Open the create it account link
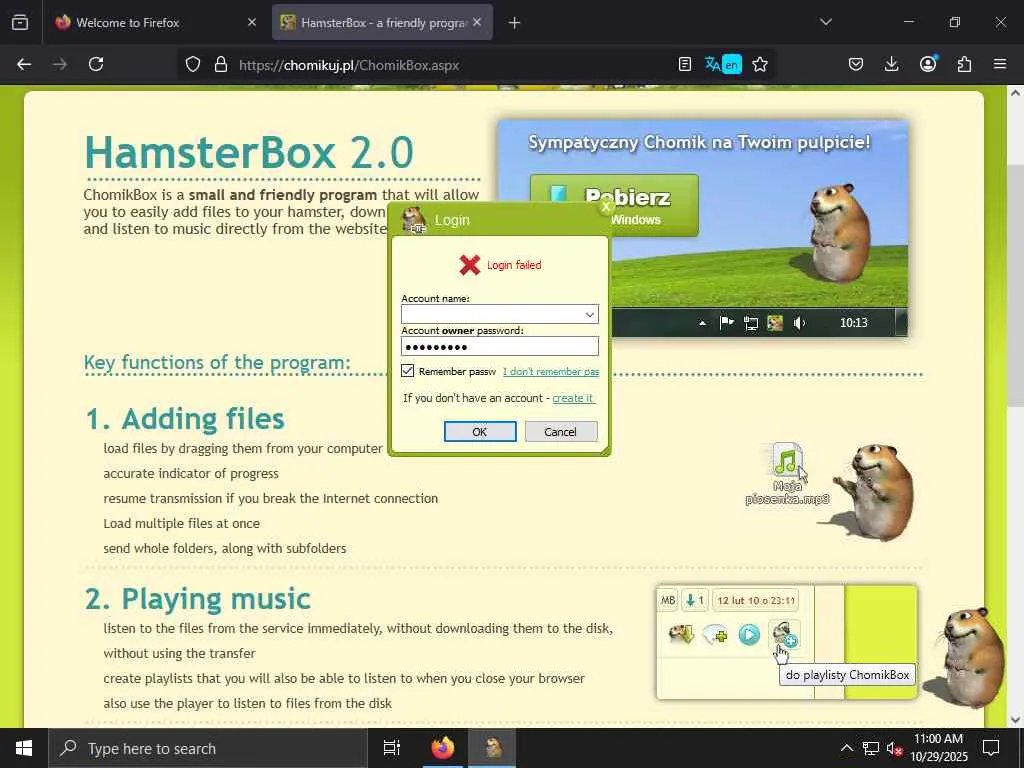The width and height of the screenshot is (1024, 768). click(573, 398)
